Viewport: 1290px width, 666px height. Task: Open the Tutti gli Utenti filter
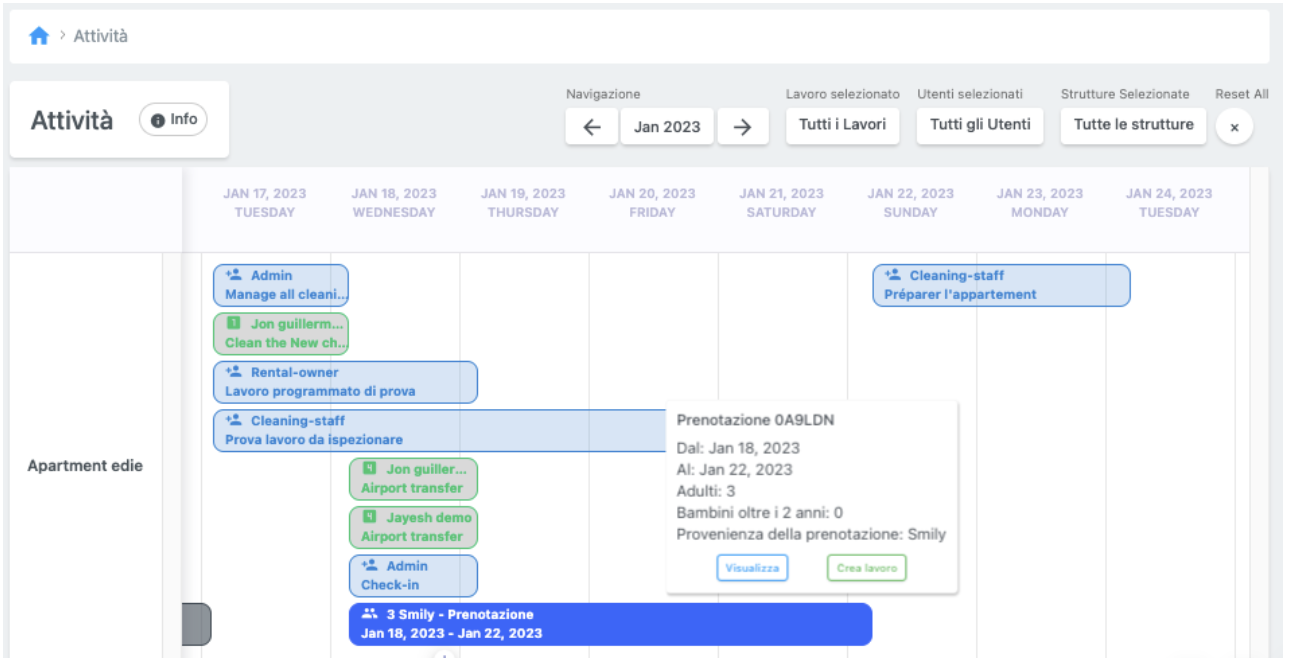click(x=980, y=126)
